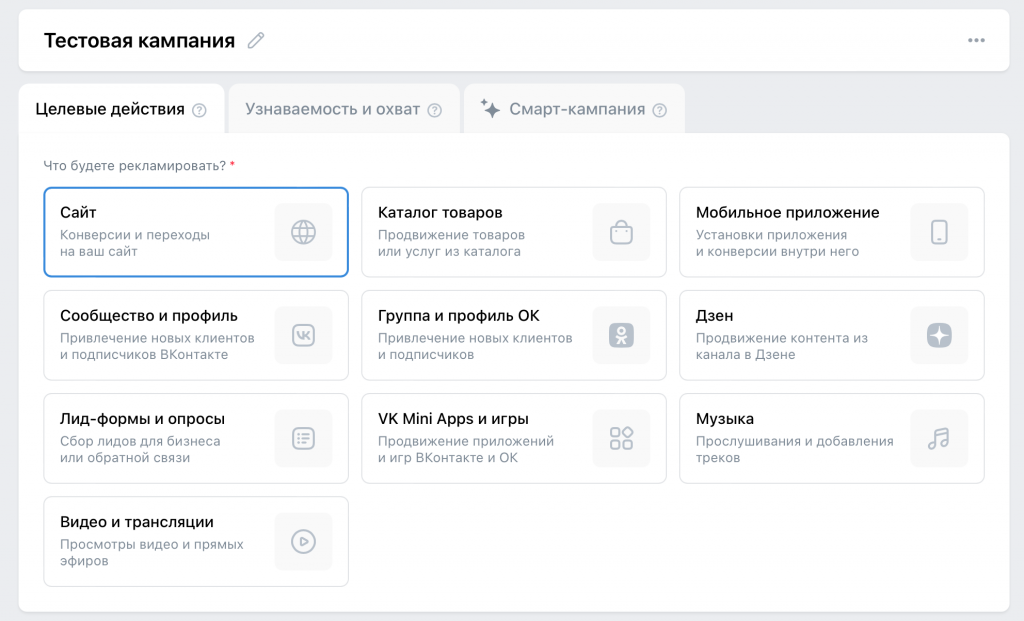
Task: Click text Конверсии и переходы на ваш сайт
Action: click(135, 243)
